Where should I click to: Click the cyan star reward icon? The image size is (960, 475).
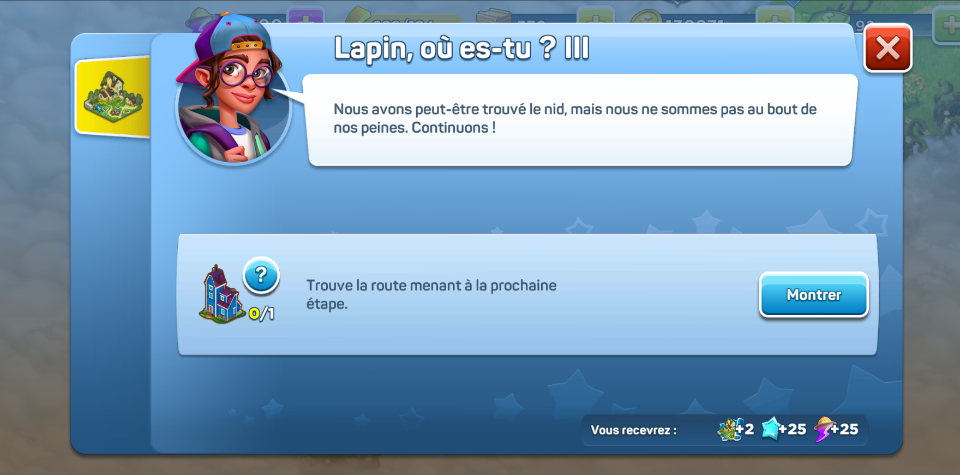point(771,429)
